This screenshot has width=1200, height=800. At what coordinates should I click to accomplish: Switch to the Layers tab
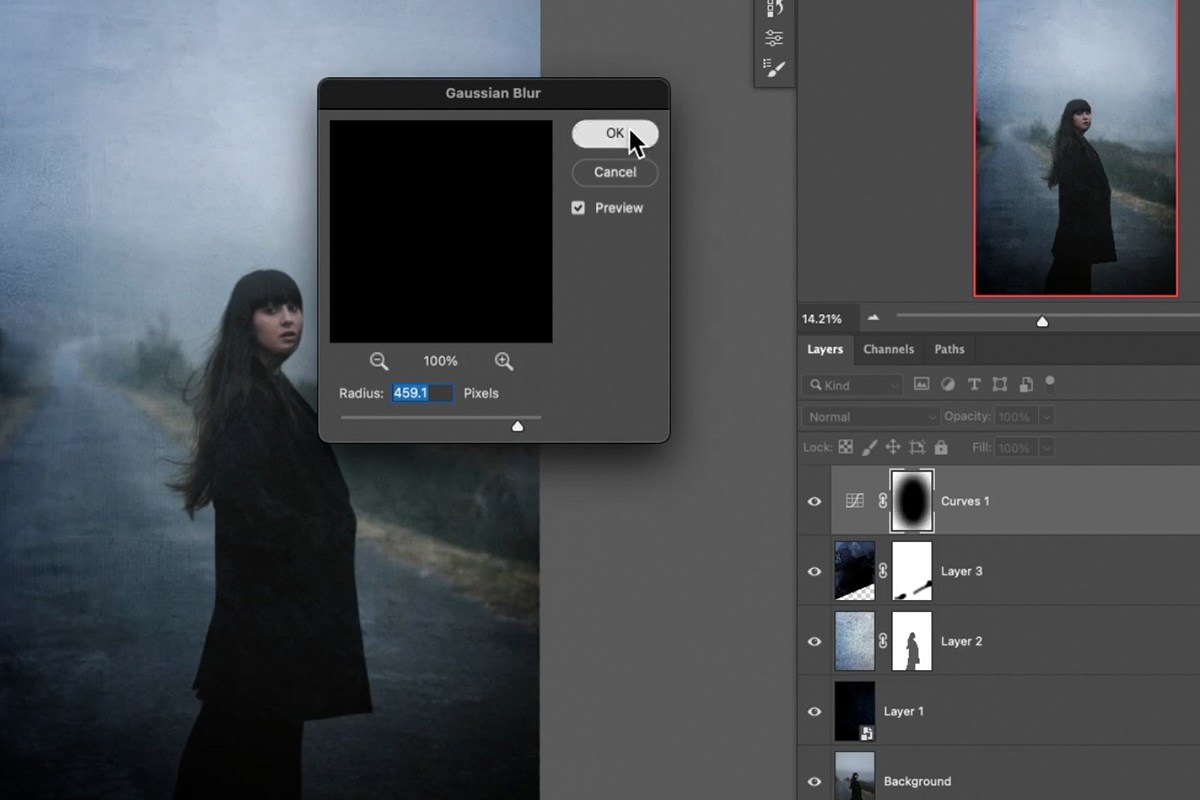coord(825,349)
